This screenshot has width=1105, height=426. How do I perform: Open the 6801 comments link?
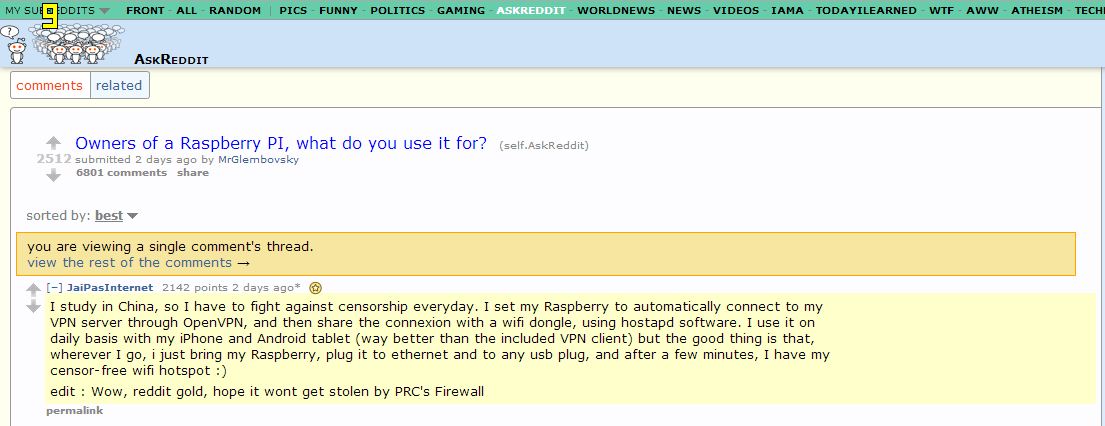coord(122,172)
